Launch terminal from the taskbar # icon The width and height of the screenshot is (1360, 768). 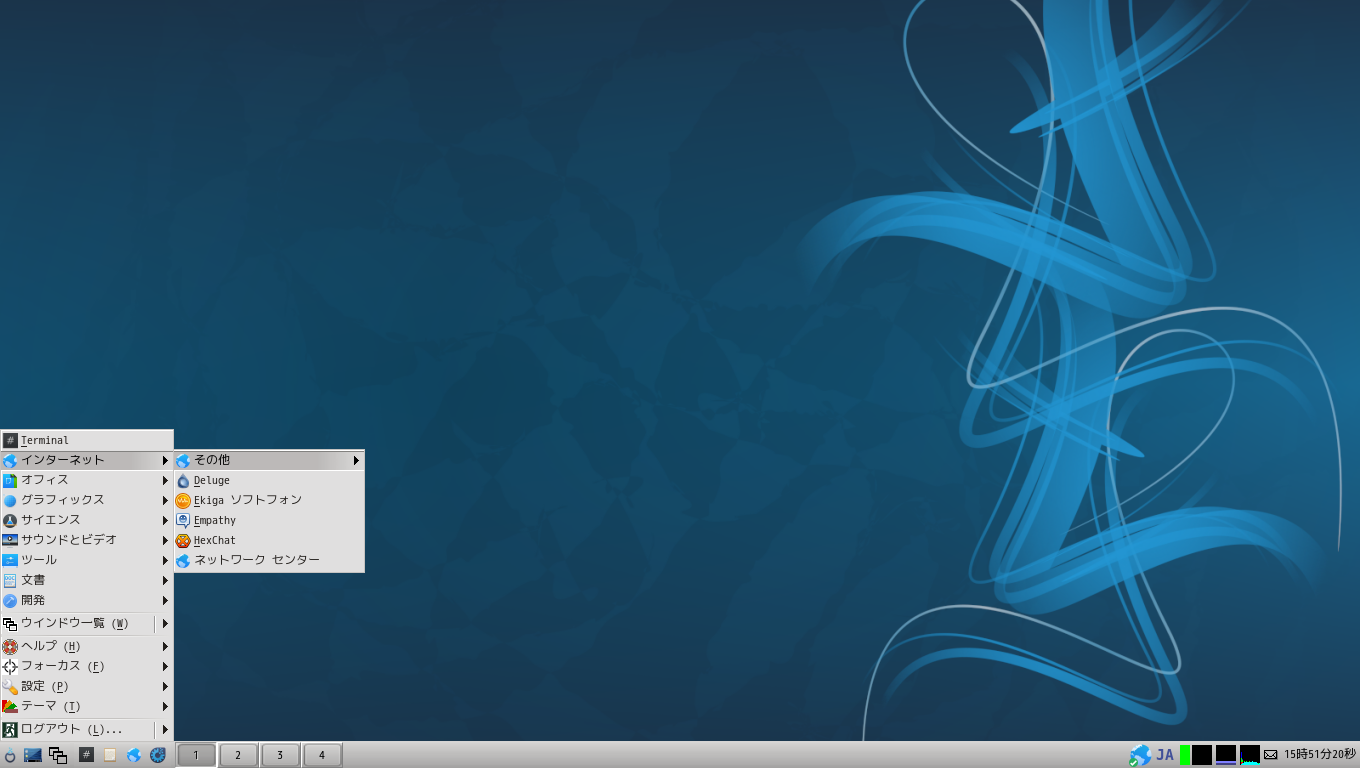pos(86,755)
